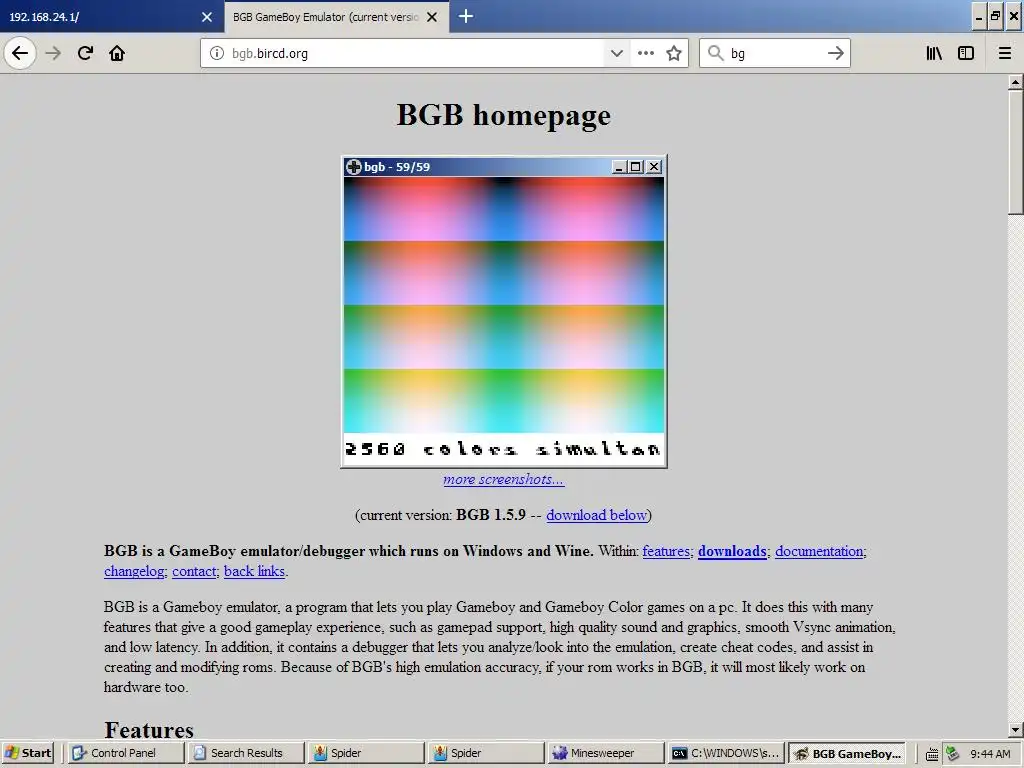Screen dimensions: 1024x768
Task: Open the 'more screenshots...' link
Action: click(x=504, y=479)
